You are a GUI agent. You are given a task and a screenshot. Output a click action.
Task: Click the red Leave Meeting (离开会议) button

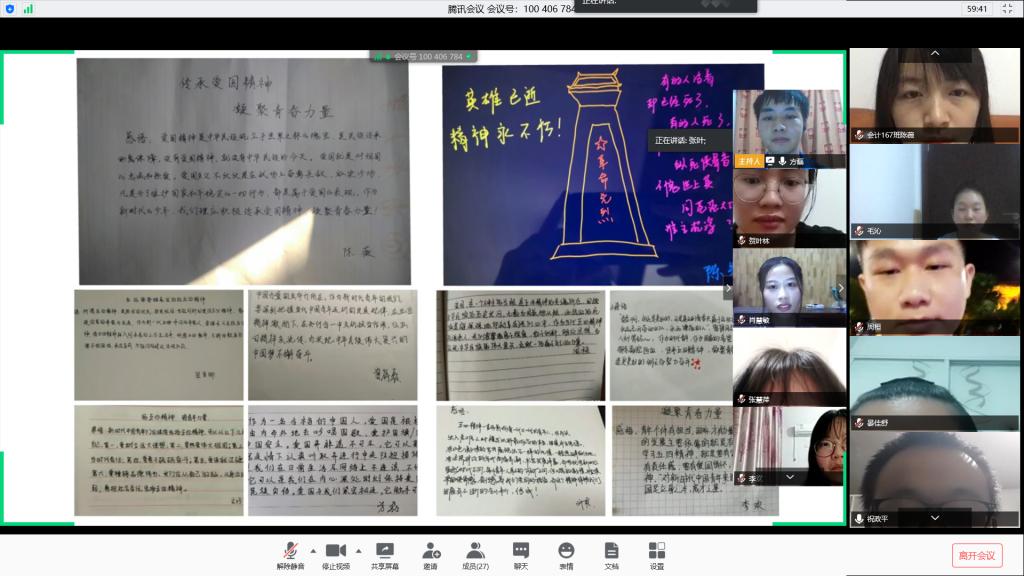[x=976, y=555]
